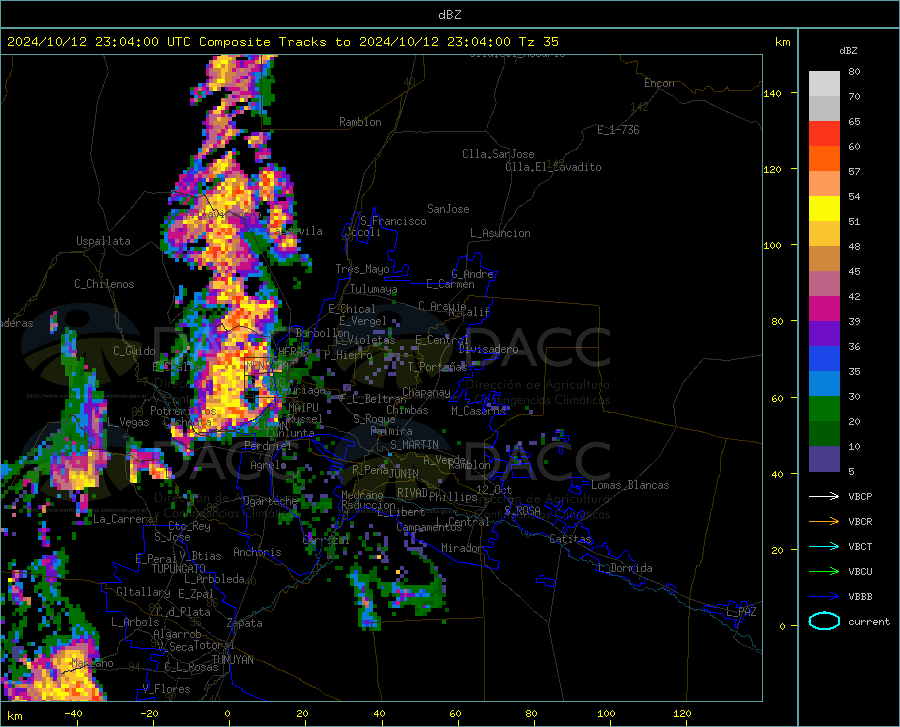Click the green VBCU arrow in legend
The height and width of the screenshot is (727, 900).
(824, 571)
